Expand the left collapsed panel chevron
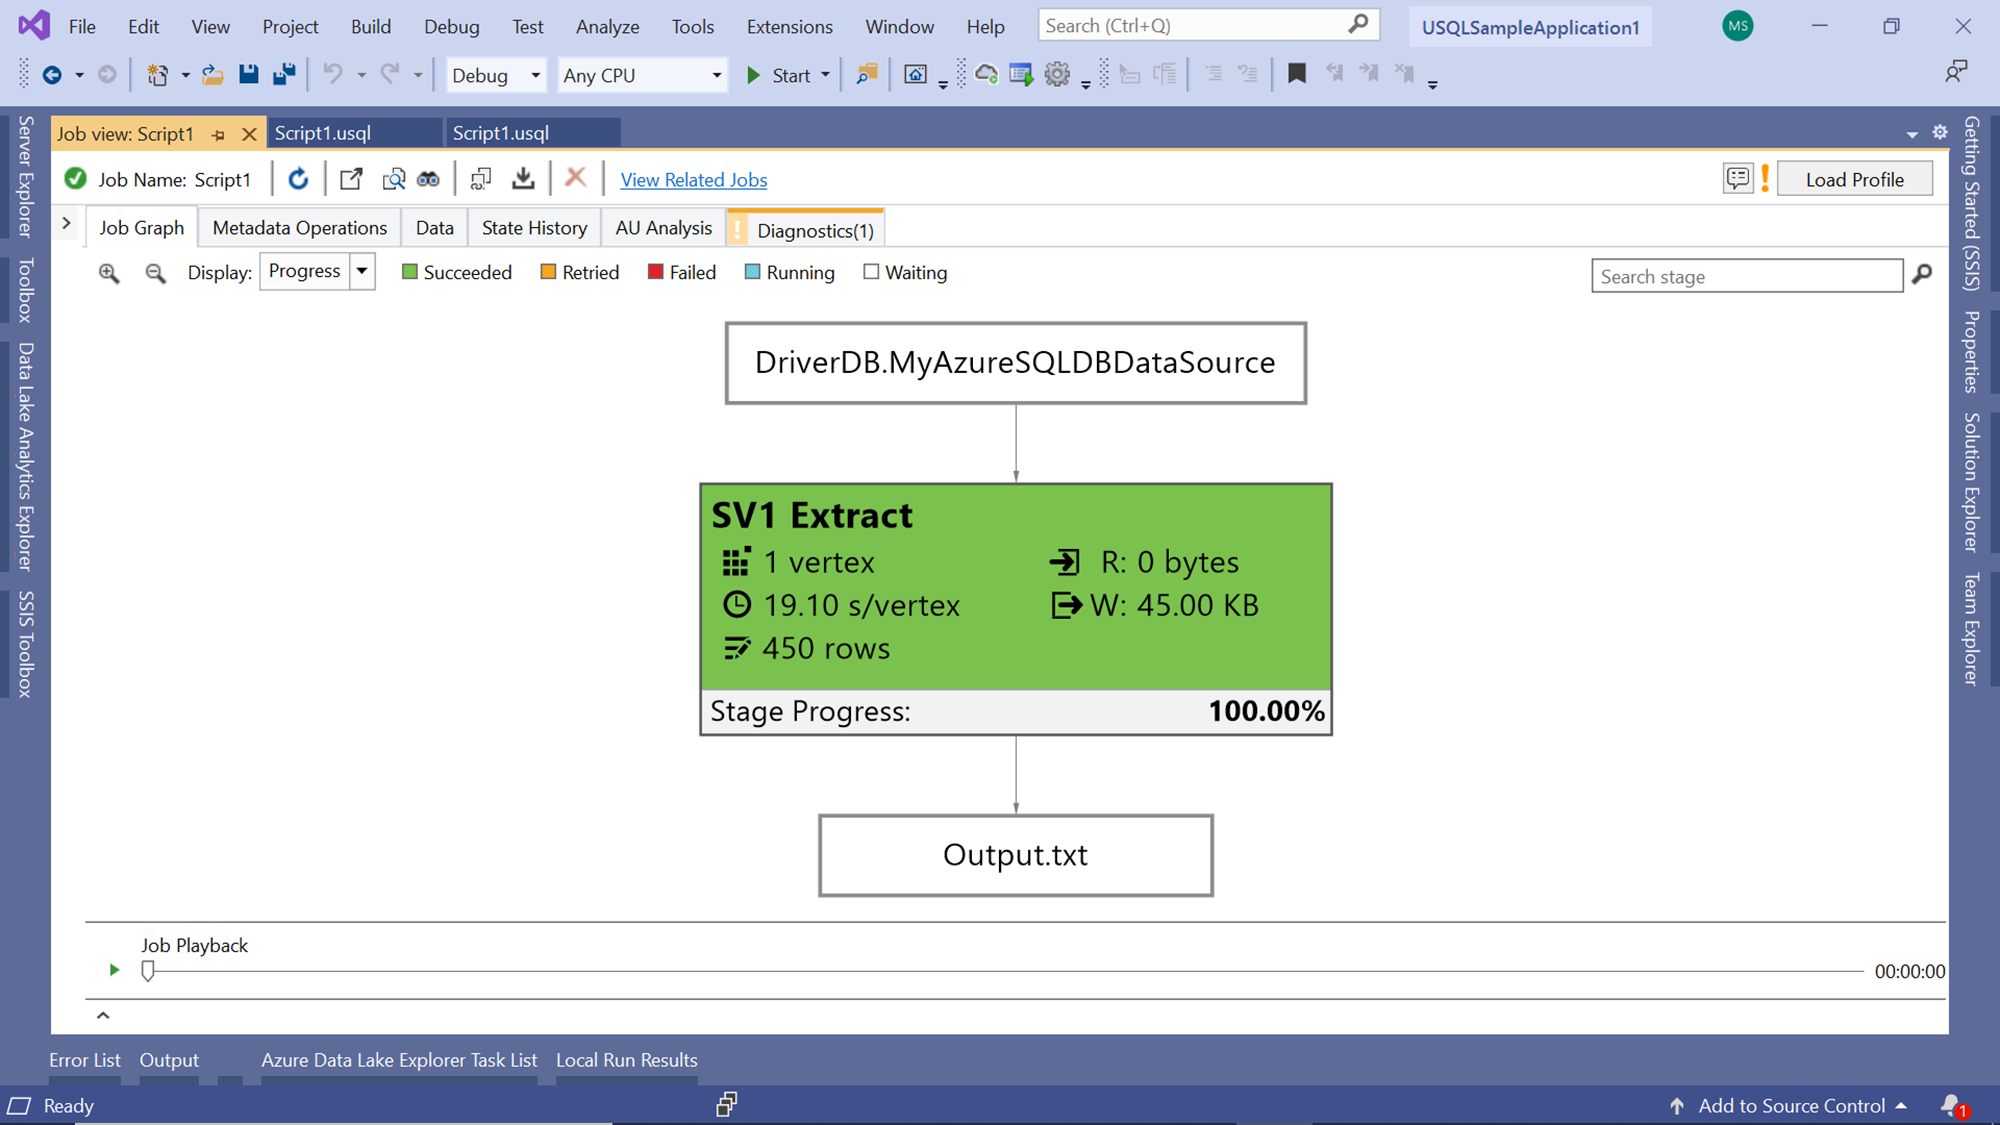Viewport: 2000px width, 1125px height. pos(66,224)
